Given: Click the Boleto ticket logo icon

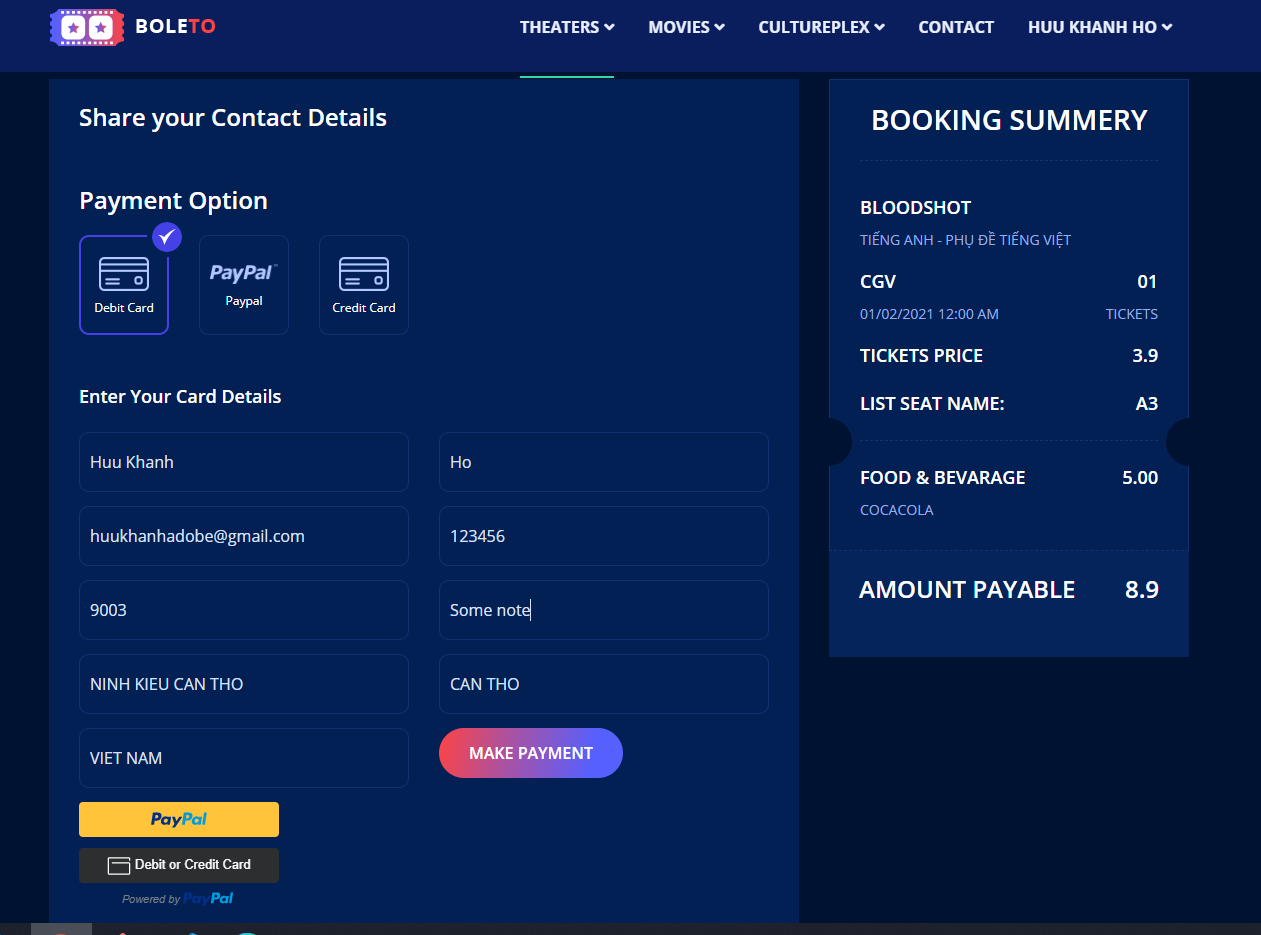Looking at the screenshot, I should tap(87, 27).
